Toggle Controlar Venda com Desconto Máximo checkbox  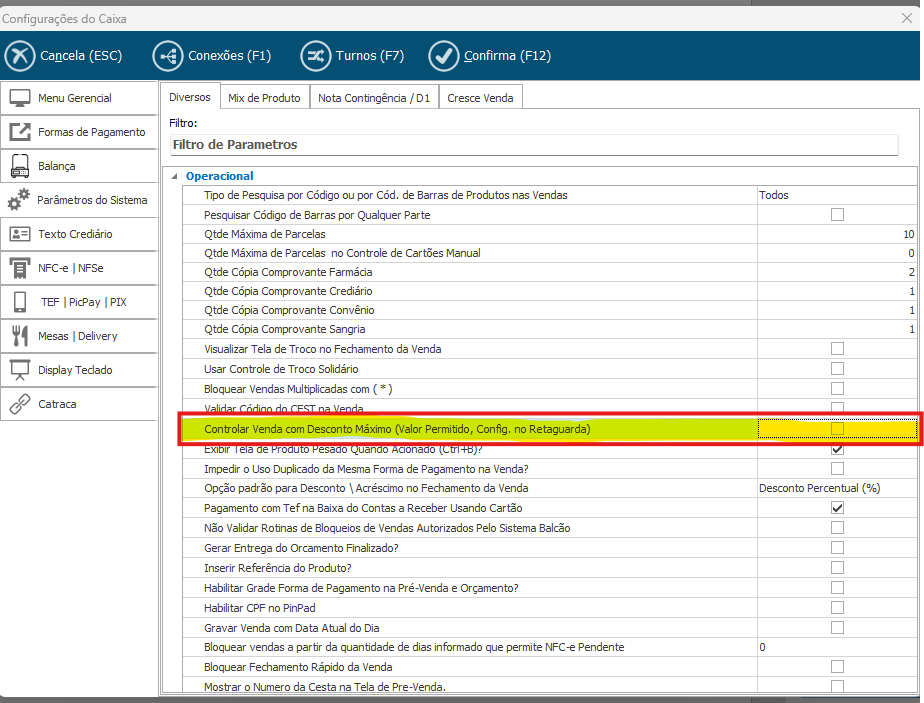pyautogui.click(x=837, y=429)
